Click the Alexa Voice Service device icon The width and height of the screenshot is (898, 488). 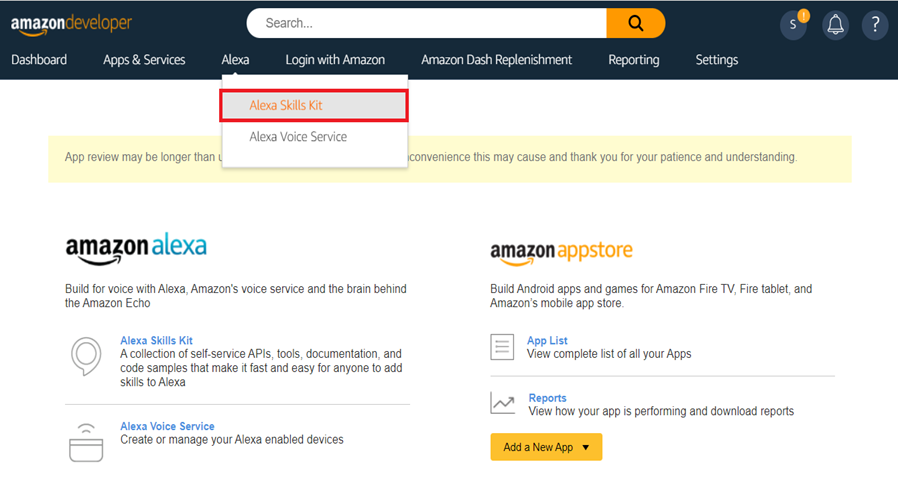coord(86,442)
